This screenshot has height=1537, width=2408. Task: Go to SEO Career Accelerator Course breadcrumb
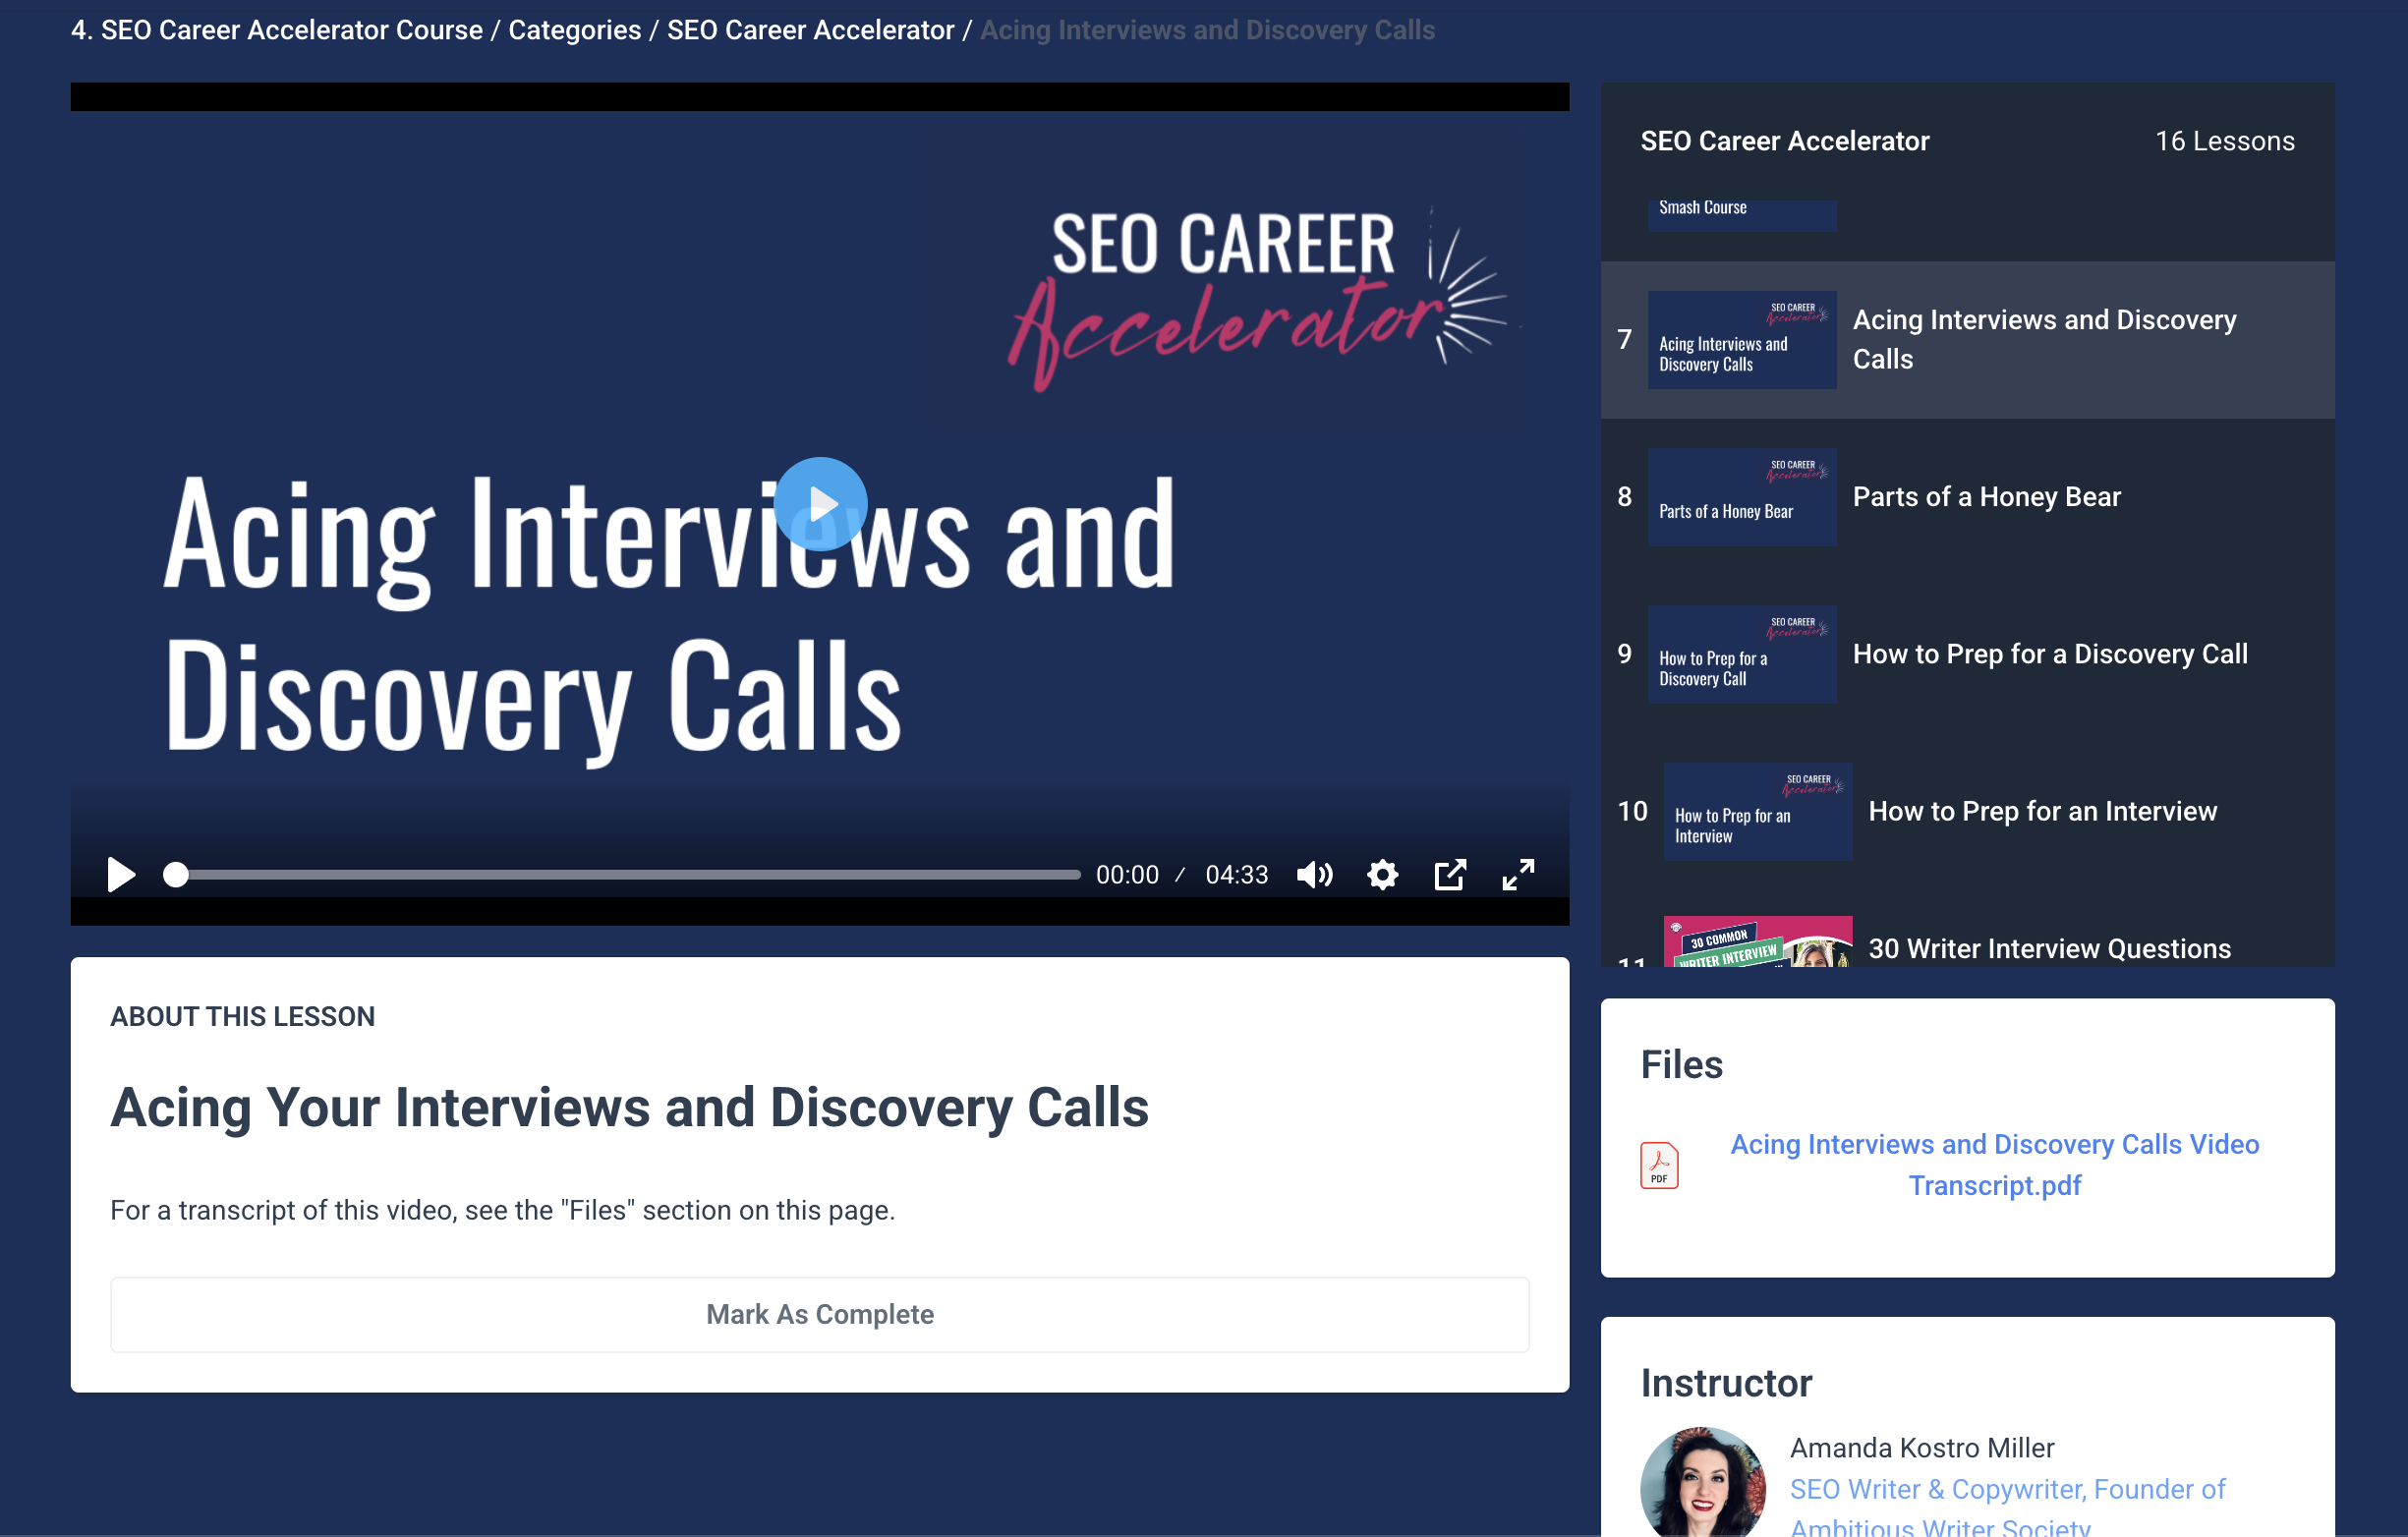click(x=277, y=30)
